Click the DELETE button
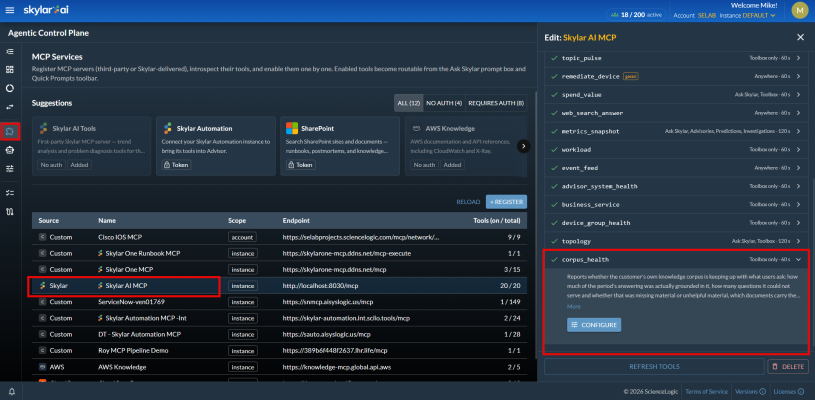Screen dimensions: 815x400 click(788, 366)
